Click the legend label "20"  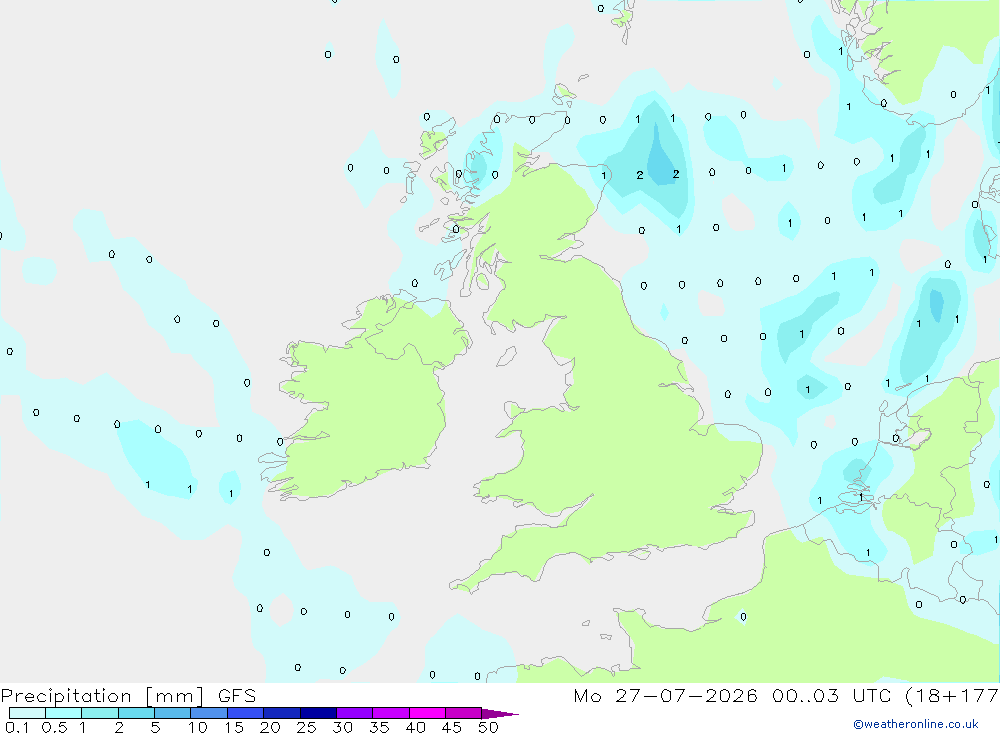270,727
